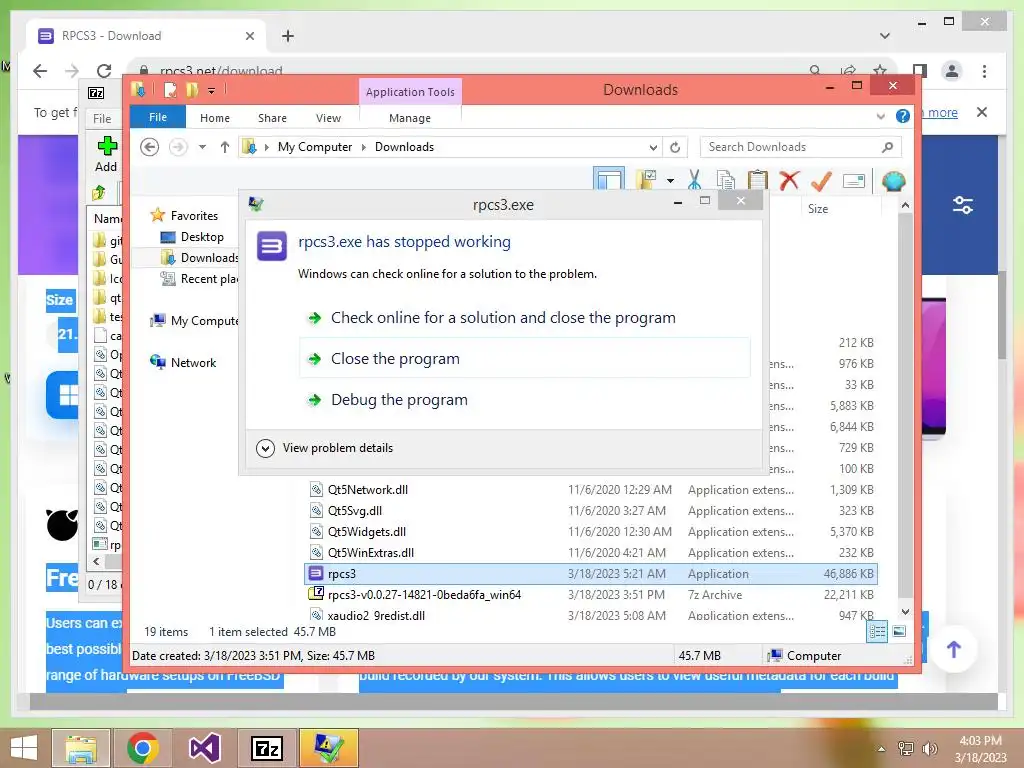Click the Large icons view icon in status bar
The image size is (1024, 768).
coord(899,631)
